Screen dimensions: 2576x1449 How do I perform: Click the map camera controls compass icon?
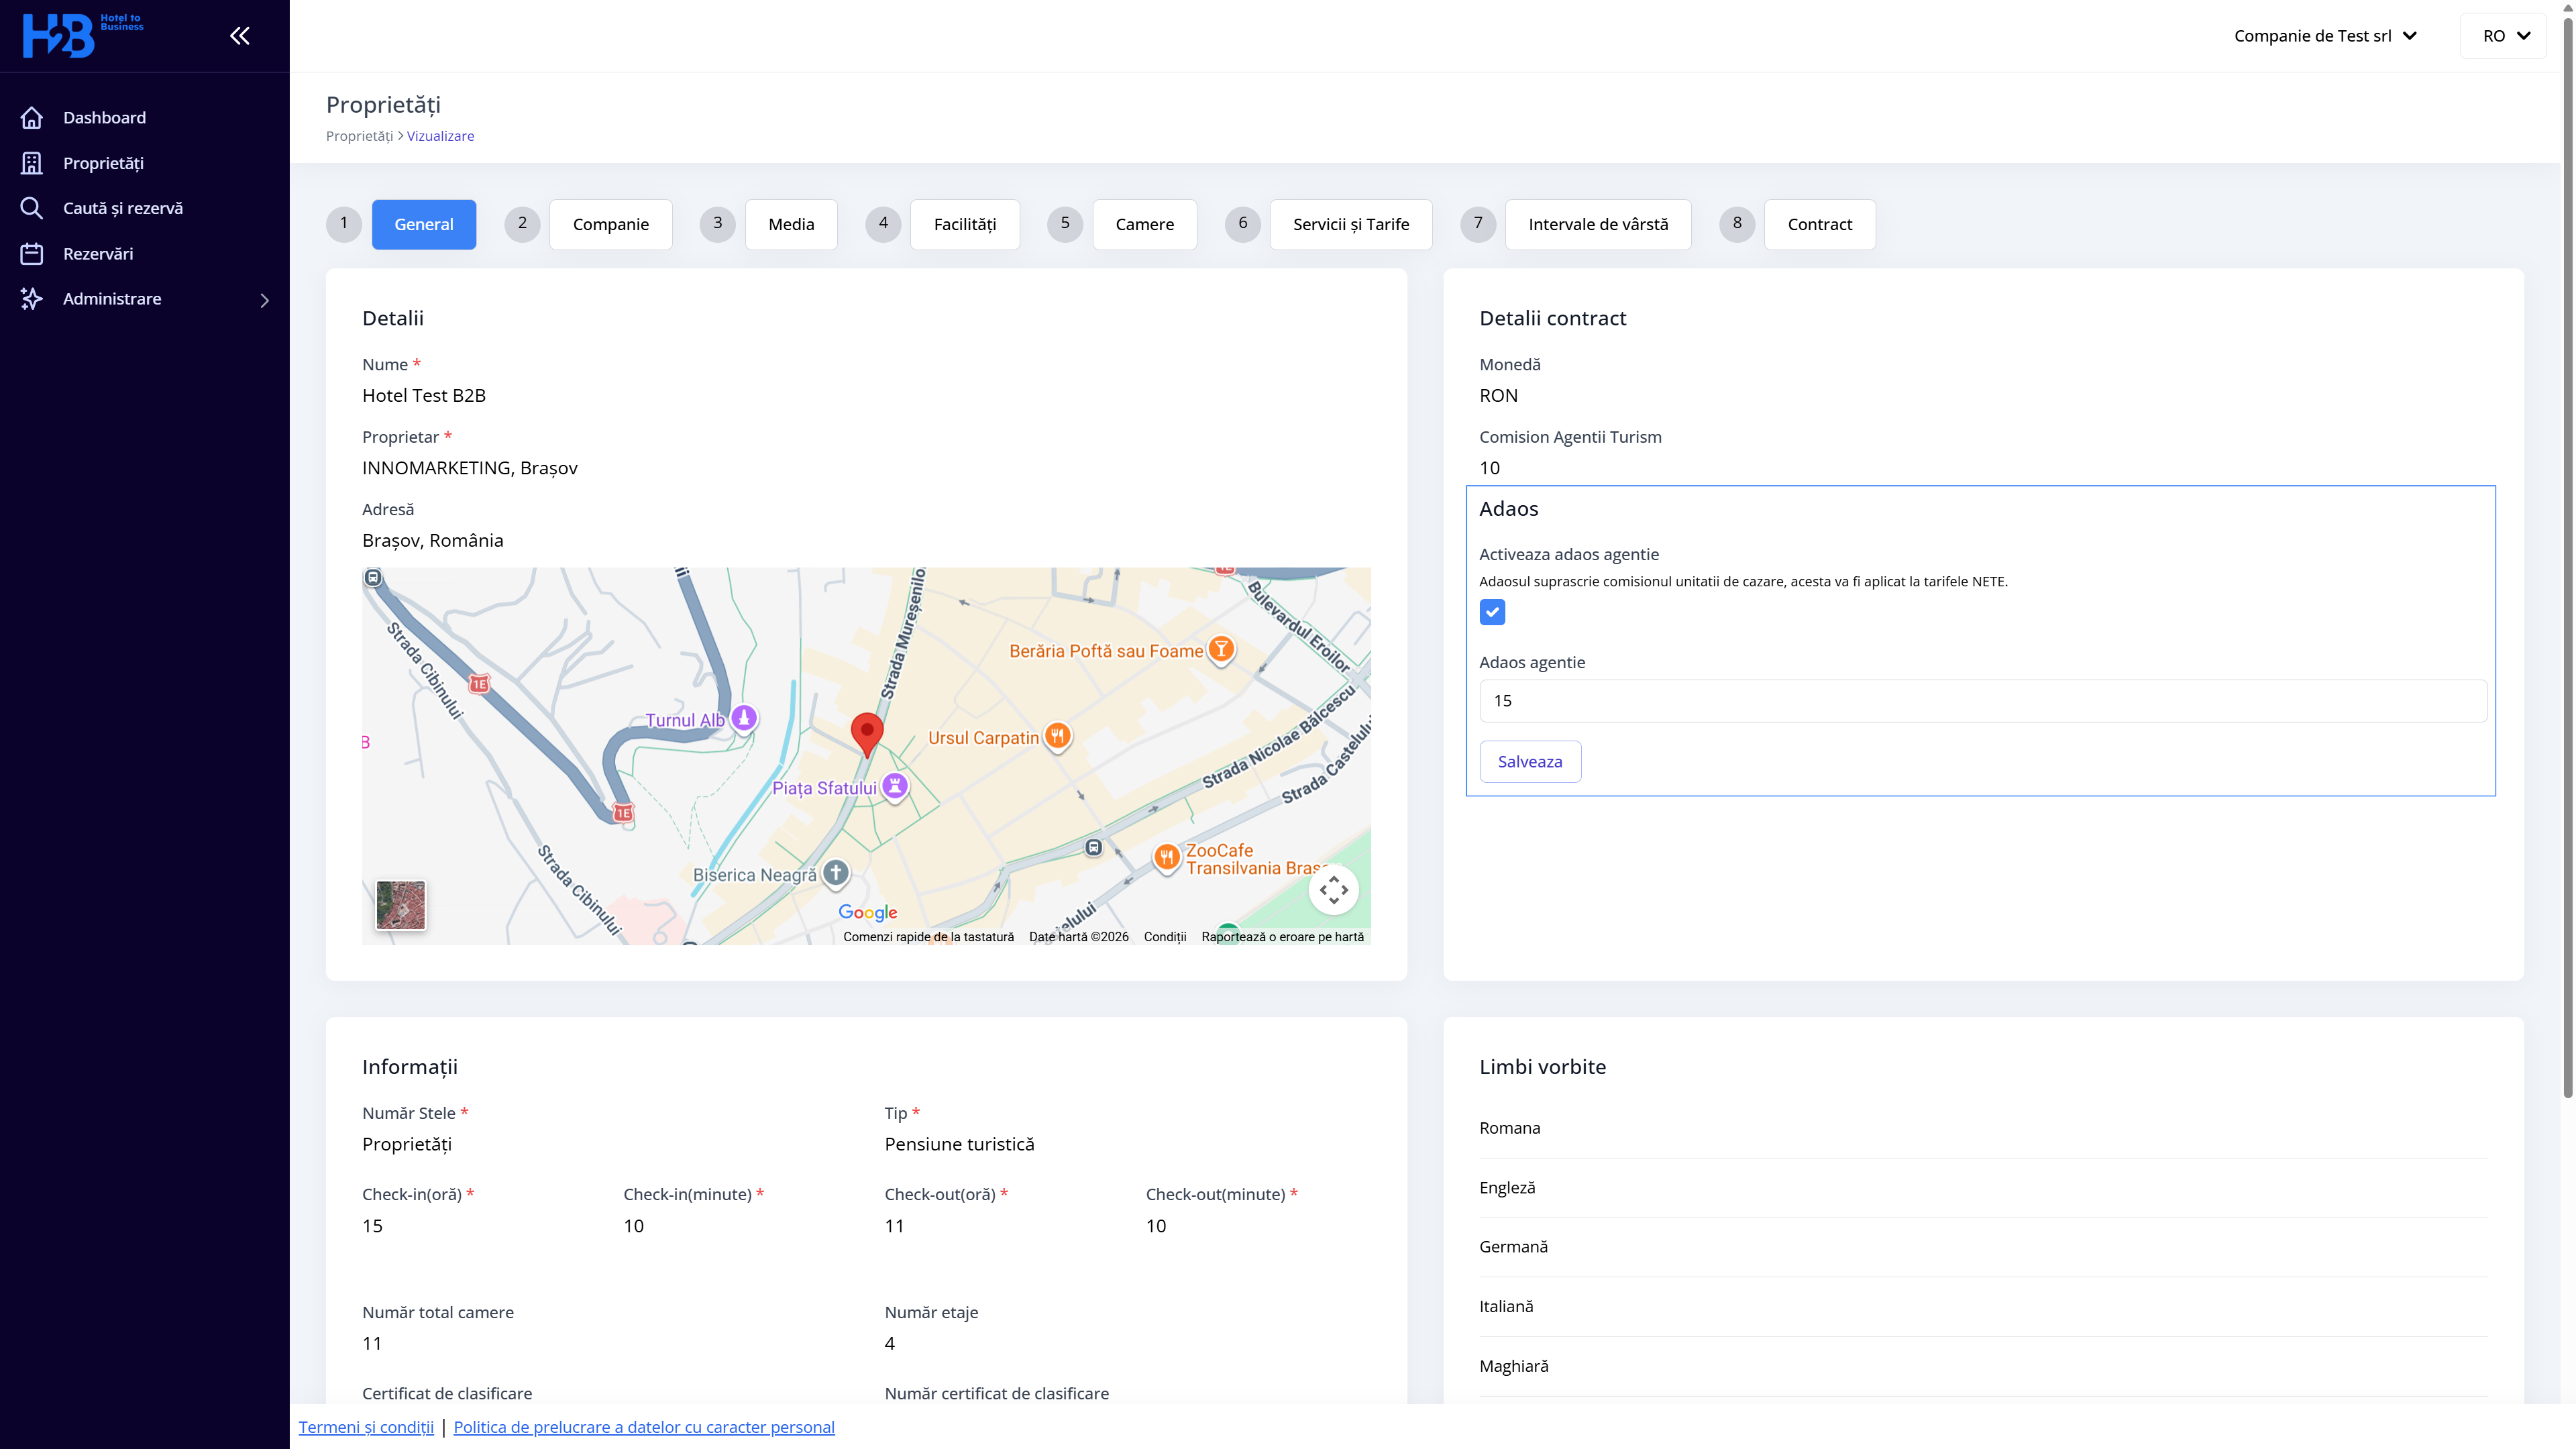coord(1333,890)
